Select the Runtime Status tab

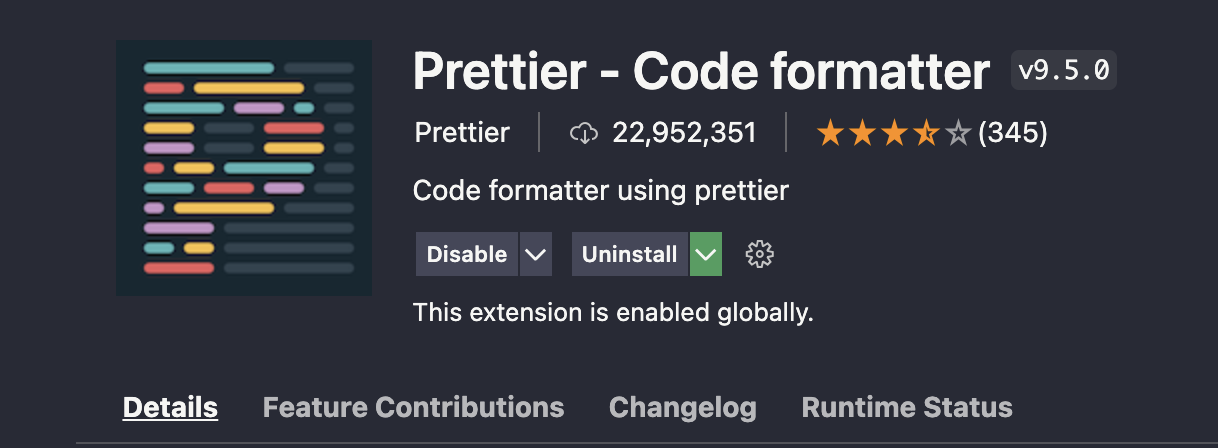point(907,407)
